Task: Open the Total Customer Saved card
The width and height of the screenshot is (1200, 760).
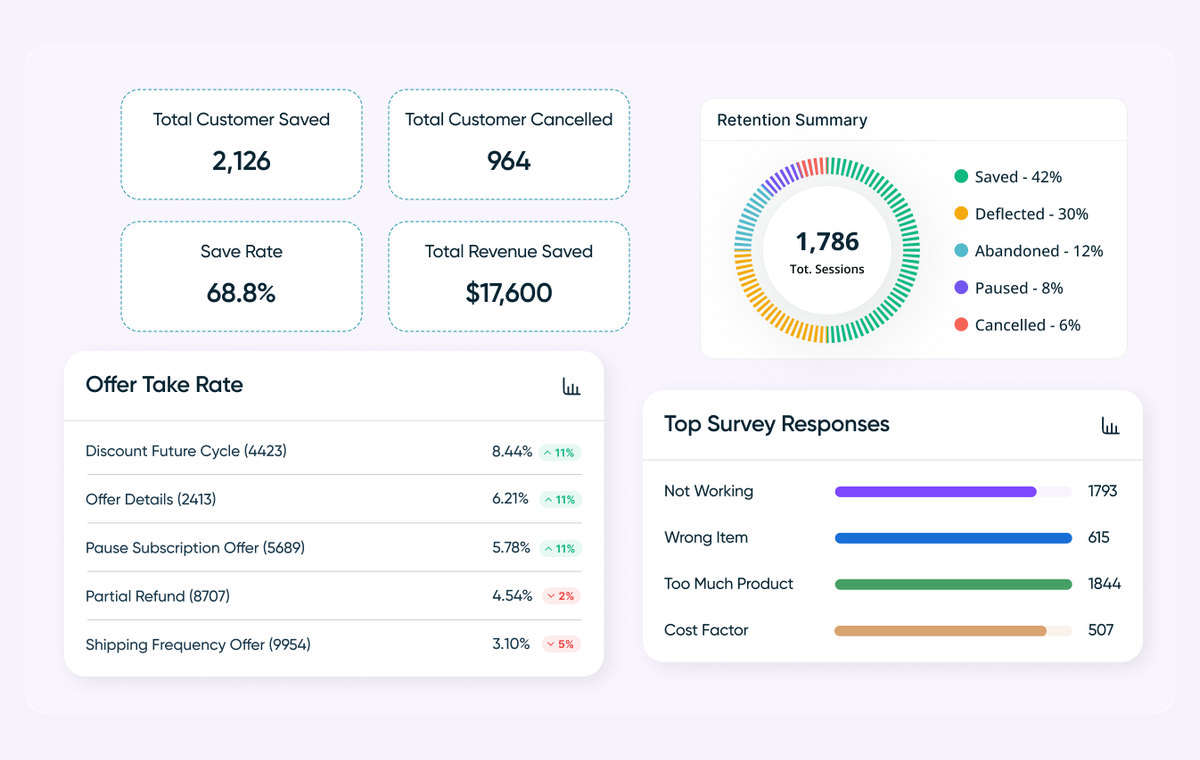Action: 241,144
